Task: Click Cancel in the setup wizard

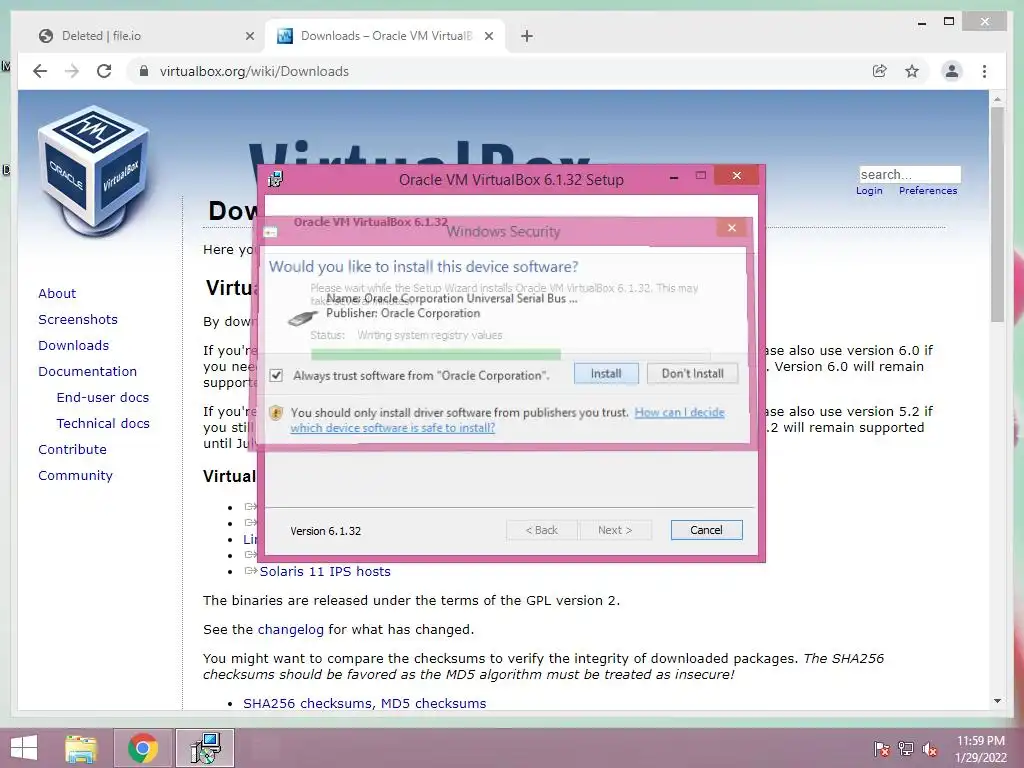Action: [707, 530]
